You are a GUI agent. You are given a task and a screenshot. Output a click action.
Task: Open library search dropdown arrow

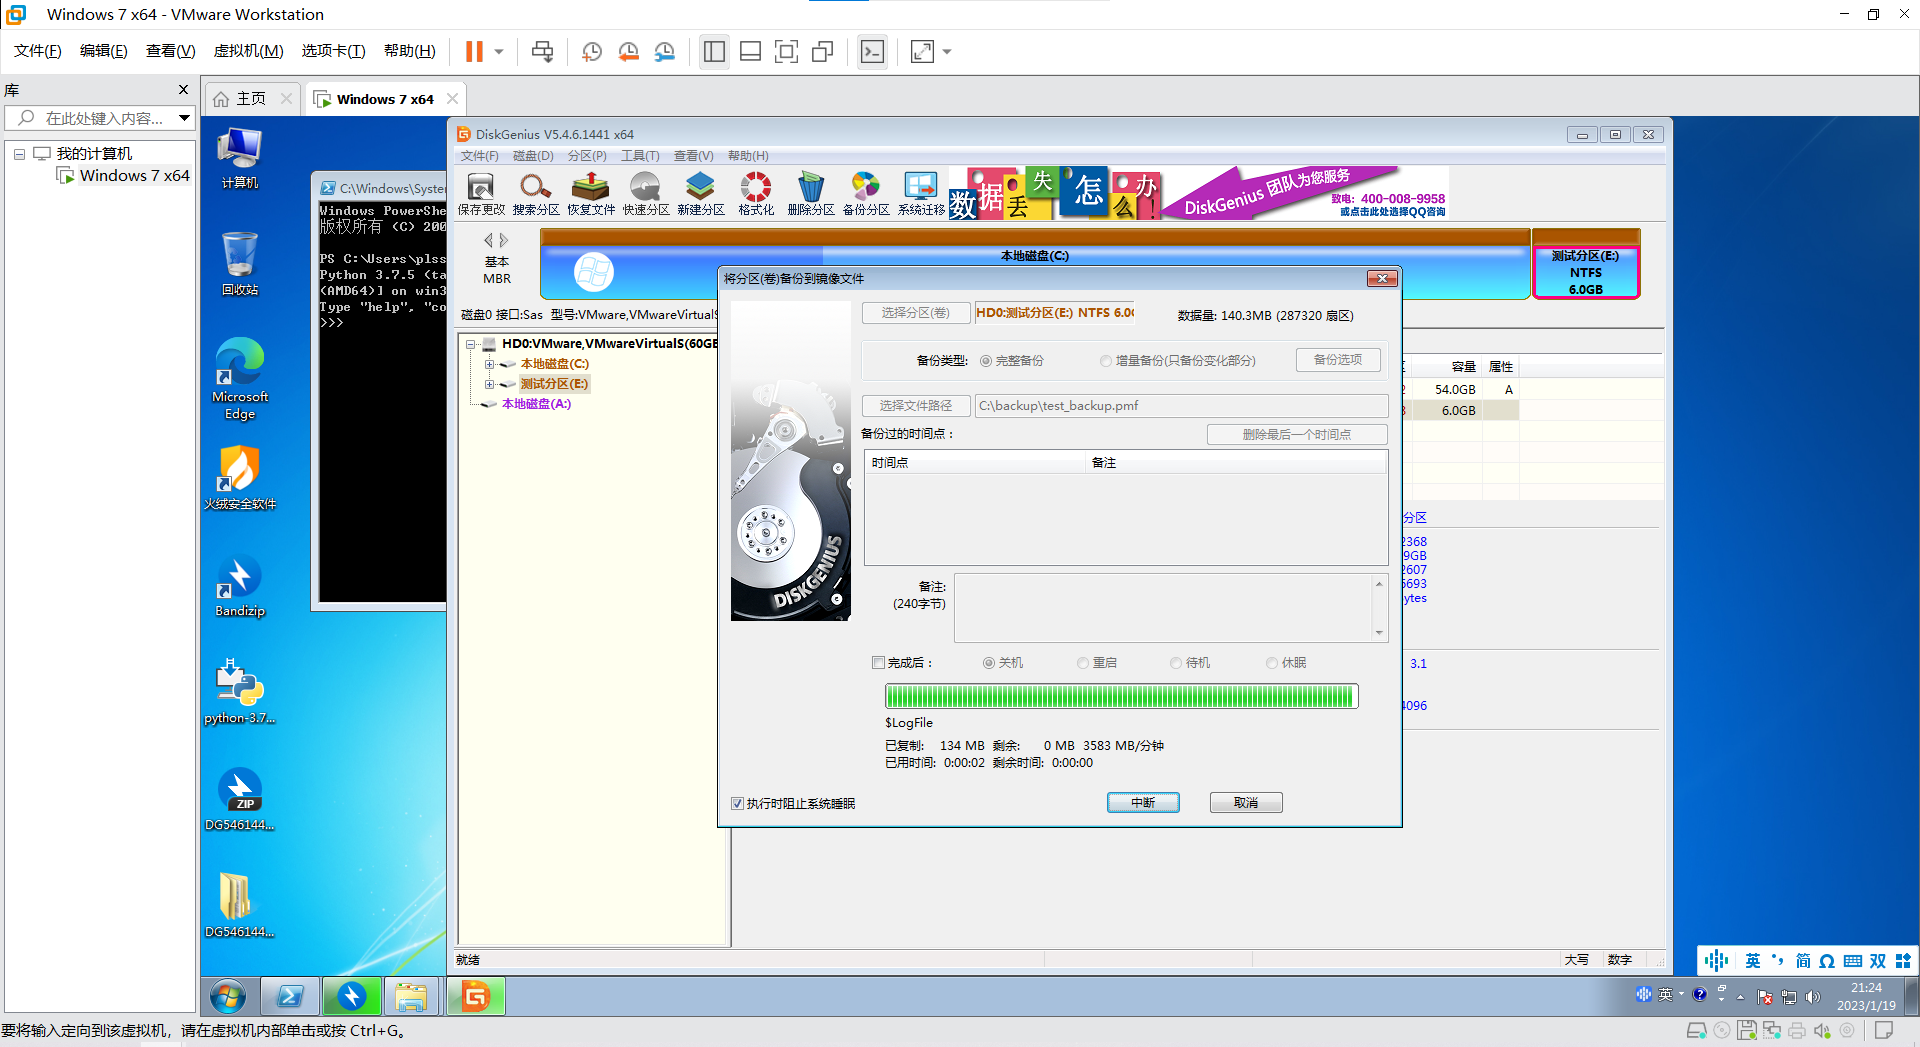click(x=184, y=118)
